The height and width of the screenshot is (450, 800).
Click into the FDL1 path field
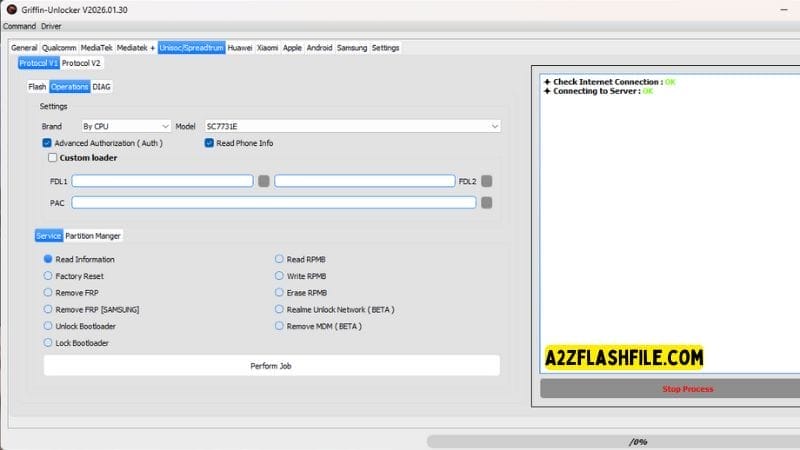tap(162, 181)
